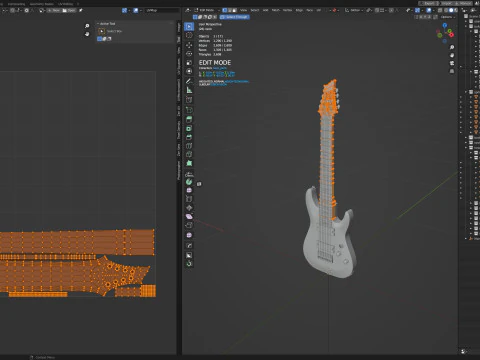Open the View menu in 3D viewport
Screen dimensions: 480x360
pyautogui.click(x=244, y=10)
